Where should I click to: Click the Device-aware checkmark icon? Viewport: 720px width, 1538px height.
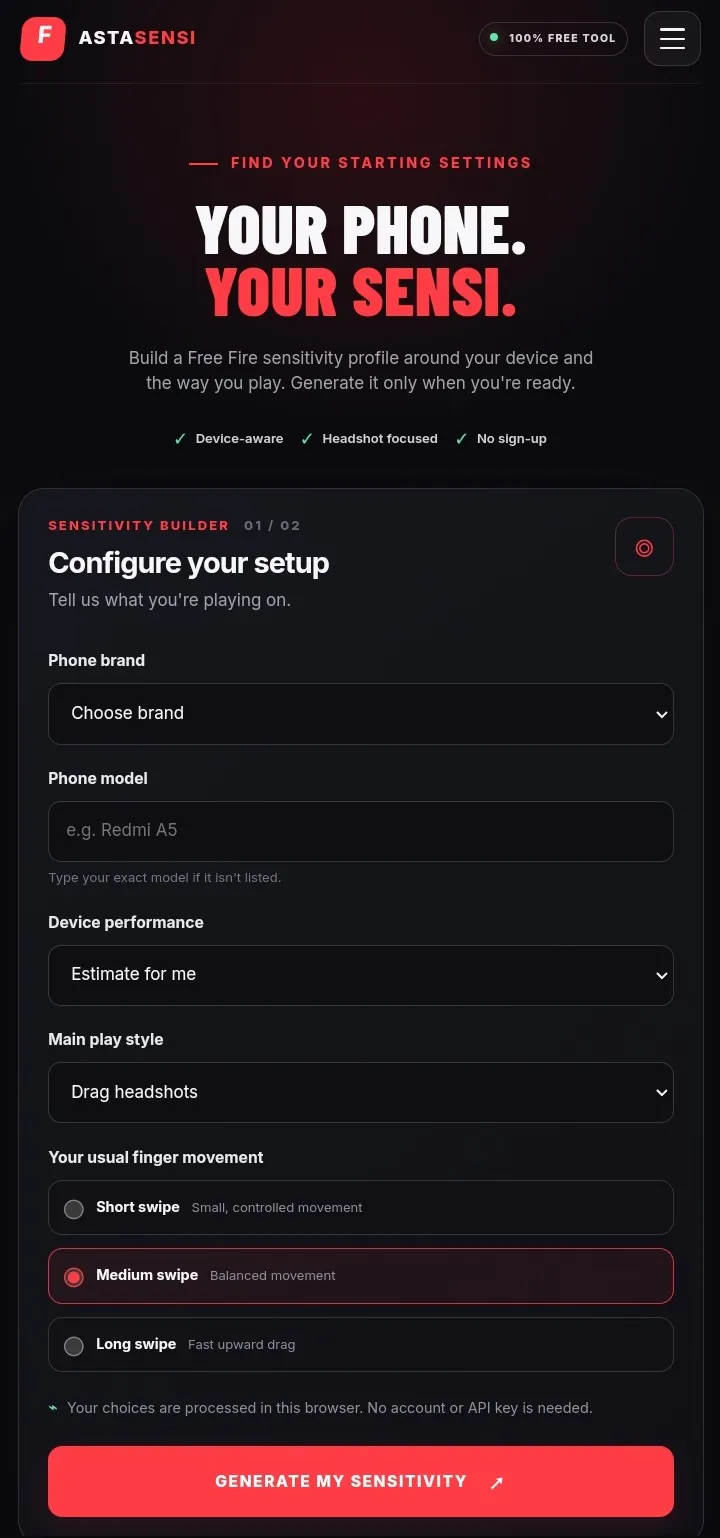point(180,439)
